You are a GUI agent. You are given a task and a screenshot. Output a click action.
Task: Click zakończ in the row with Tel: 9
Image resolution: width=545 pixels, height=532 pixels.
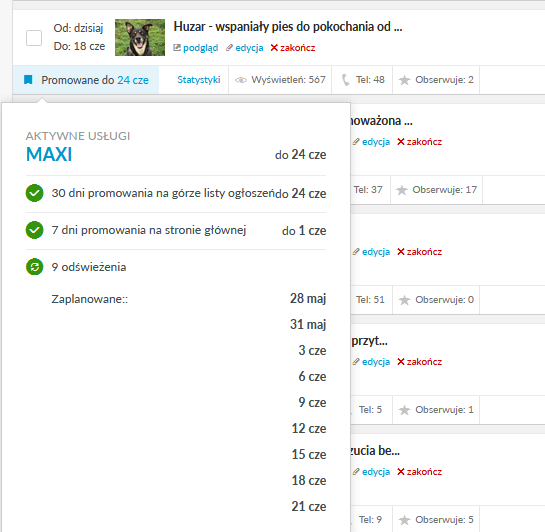[x=424, y=472]
